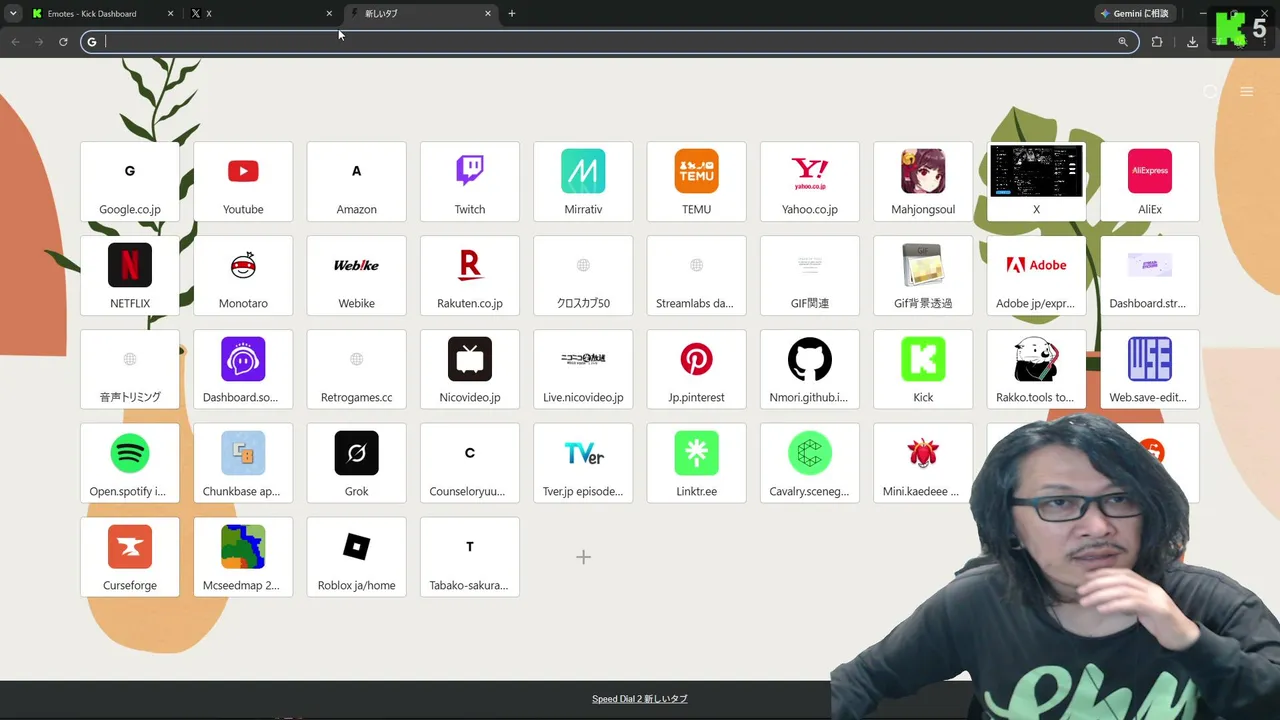
Task: Open the Live.nicovideo.jp speed dial
Action: (583, 369)
